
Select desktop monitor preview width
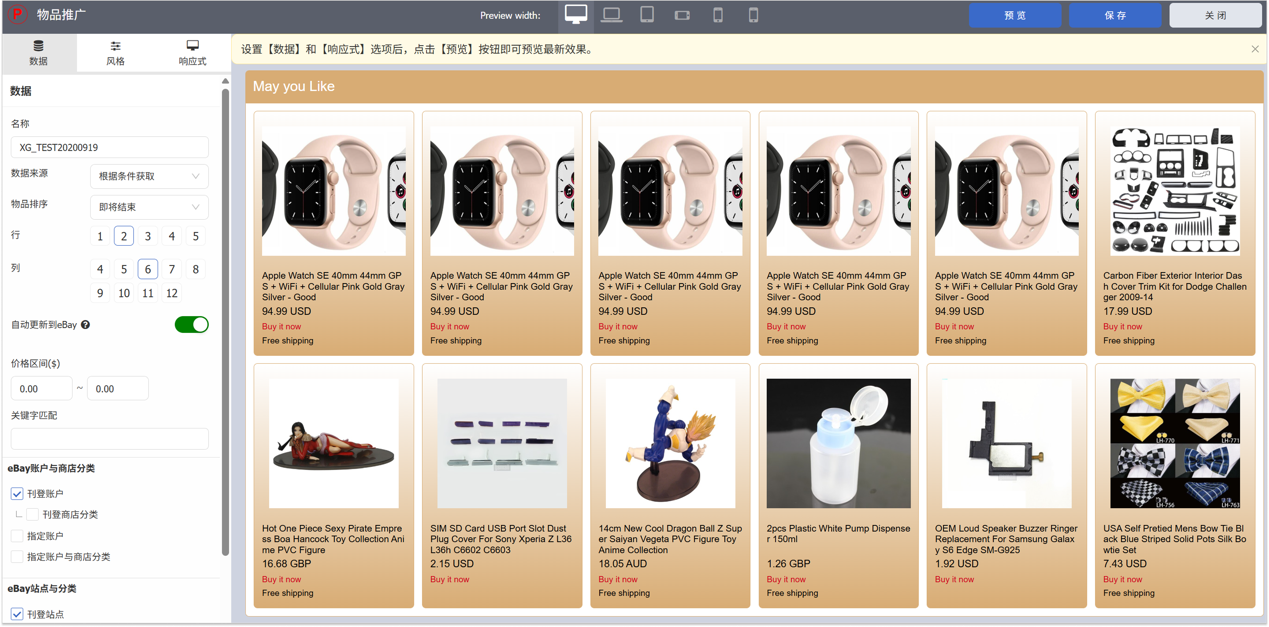coord(576,15)
